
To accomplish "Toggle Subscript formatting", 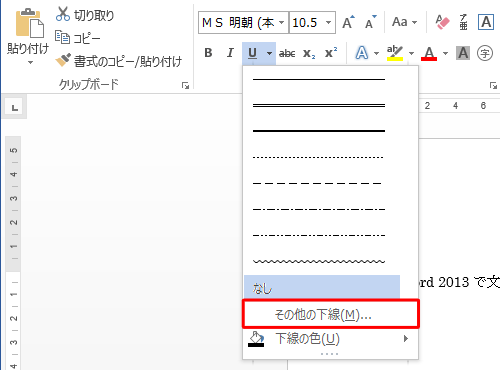I will [x=309, y=53].
